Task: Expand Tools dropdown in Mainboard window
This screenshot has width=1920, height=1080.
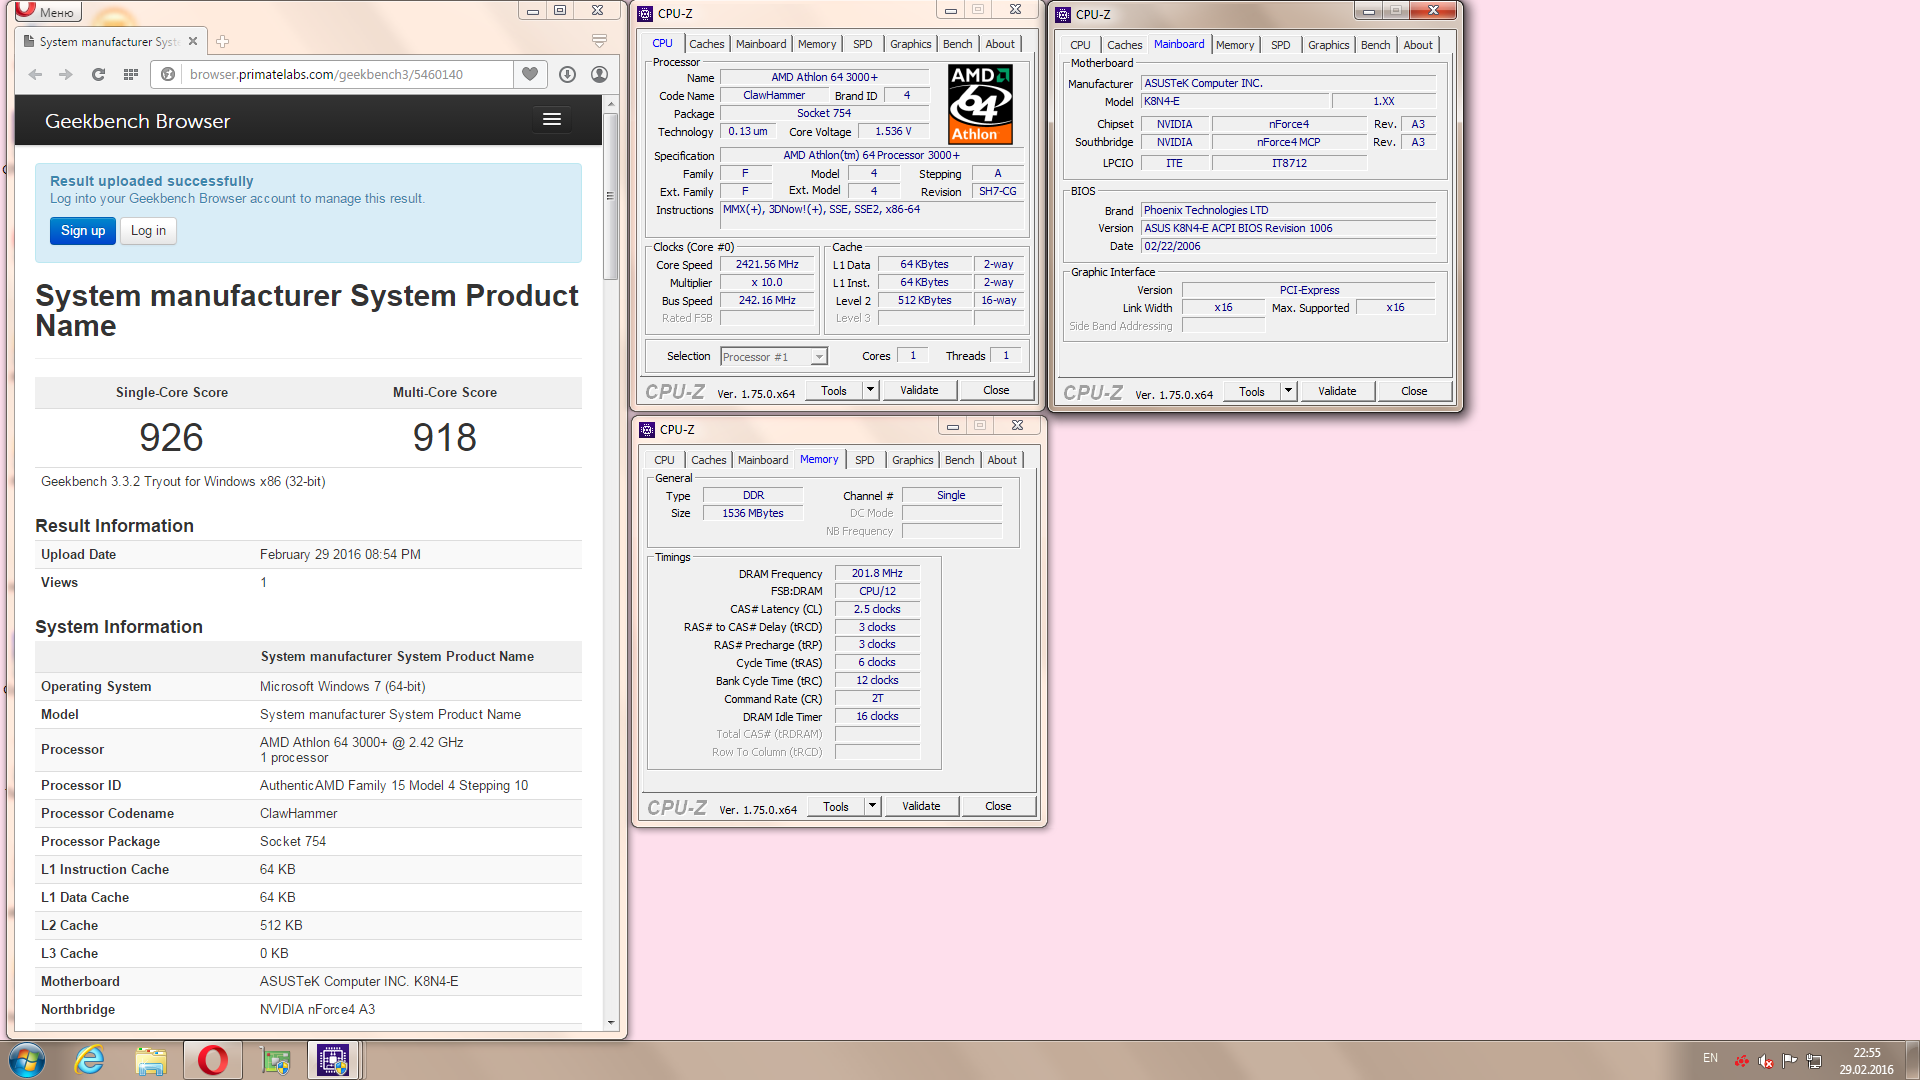Action: 1288,391
